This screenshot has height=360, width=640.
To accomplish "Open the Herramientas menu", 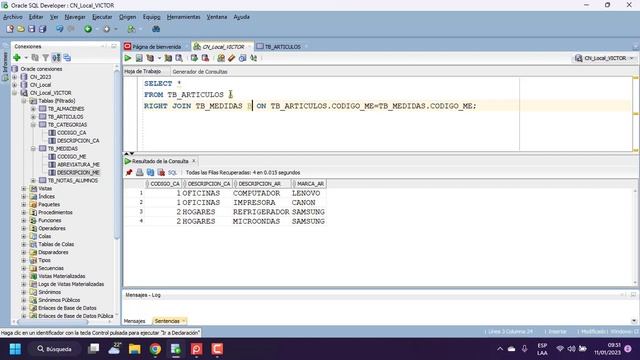I will tap(183, 17).
